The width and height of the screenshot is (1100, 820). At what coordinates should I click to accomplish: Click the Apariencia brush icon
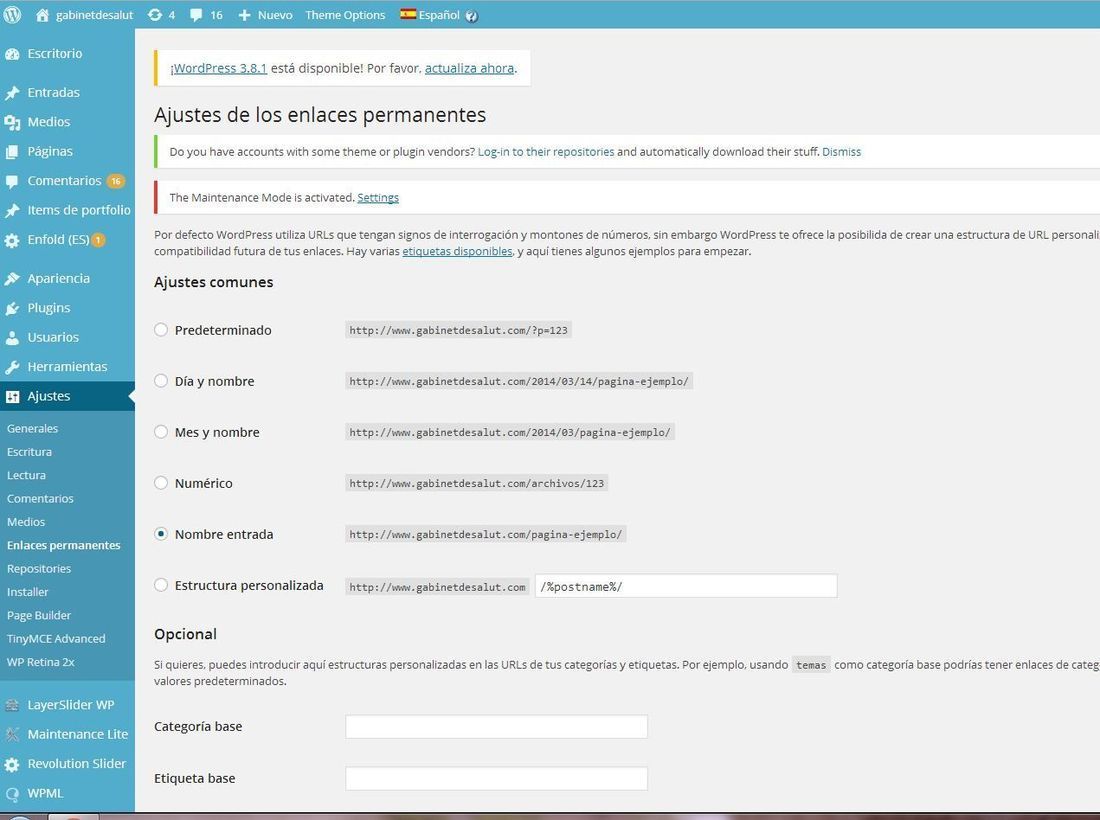coord(12,278)
